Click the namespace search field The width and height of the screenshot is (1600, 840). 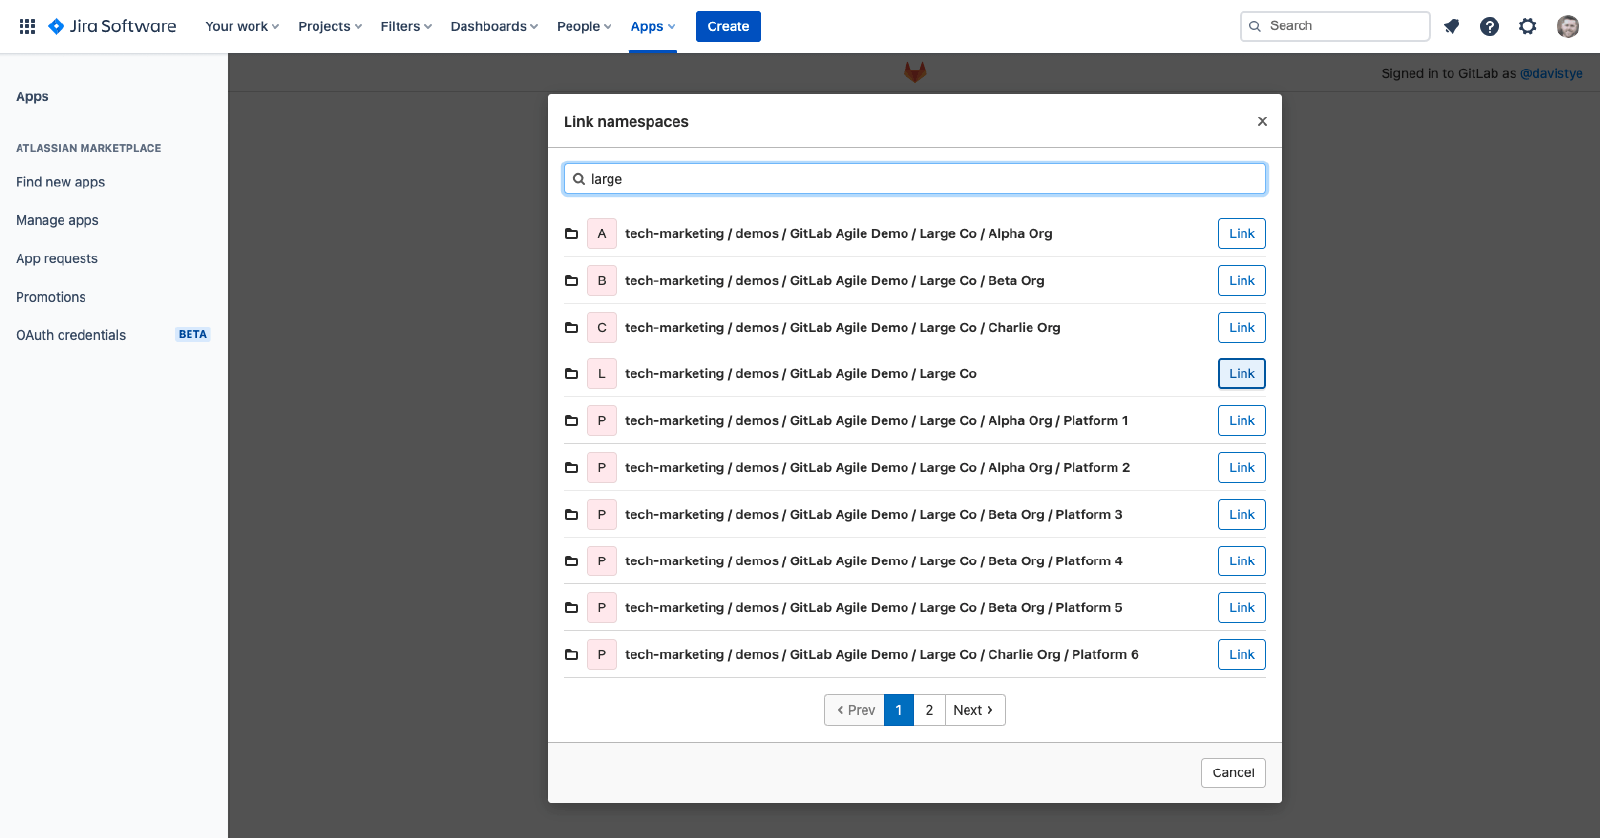pos(914,179)
